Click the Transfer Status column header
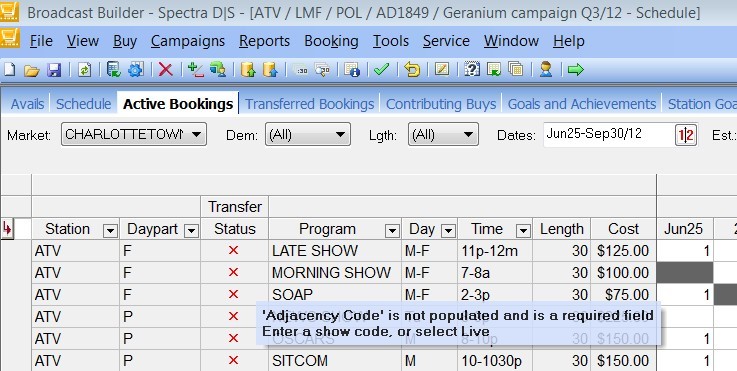This screenshot has height=371, width=737. (x=235, y=218)
